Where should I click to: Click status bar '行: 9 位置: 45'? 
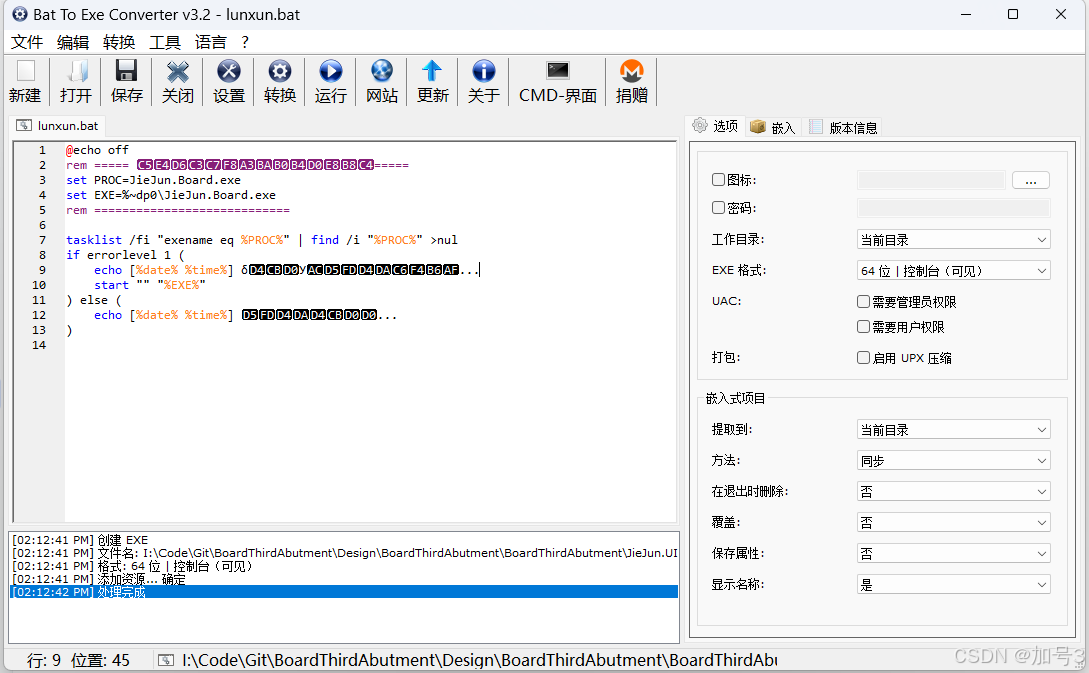pyautogui.click(x=78, y=660)
